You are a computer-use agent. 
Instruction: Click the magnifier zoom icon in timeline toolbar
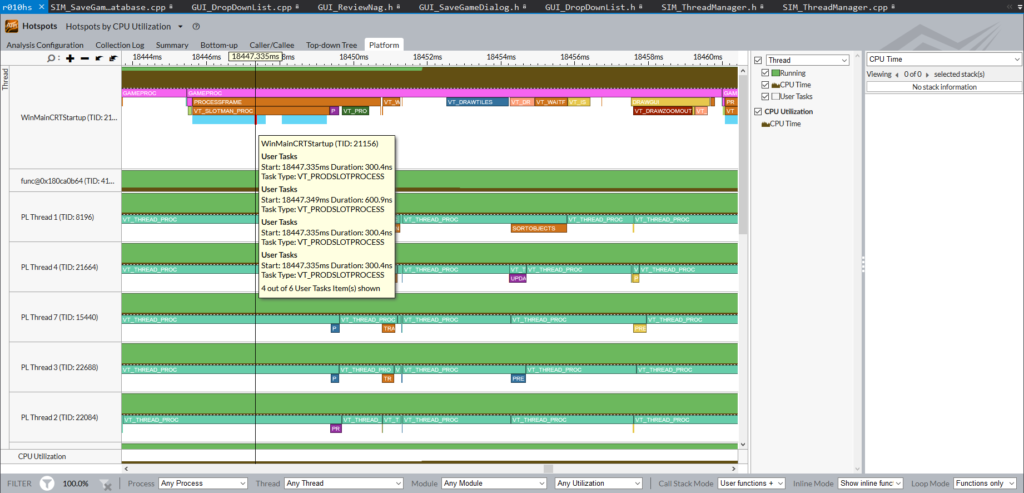[x=51, y=57]
